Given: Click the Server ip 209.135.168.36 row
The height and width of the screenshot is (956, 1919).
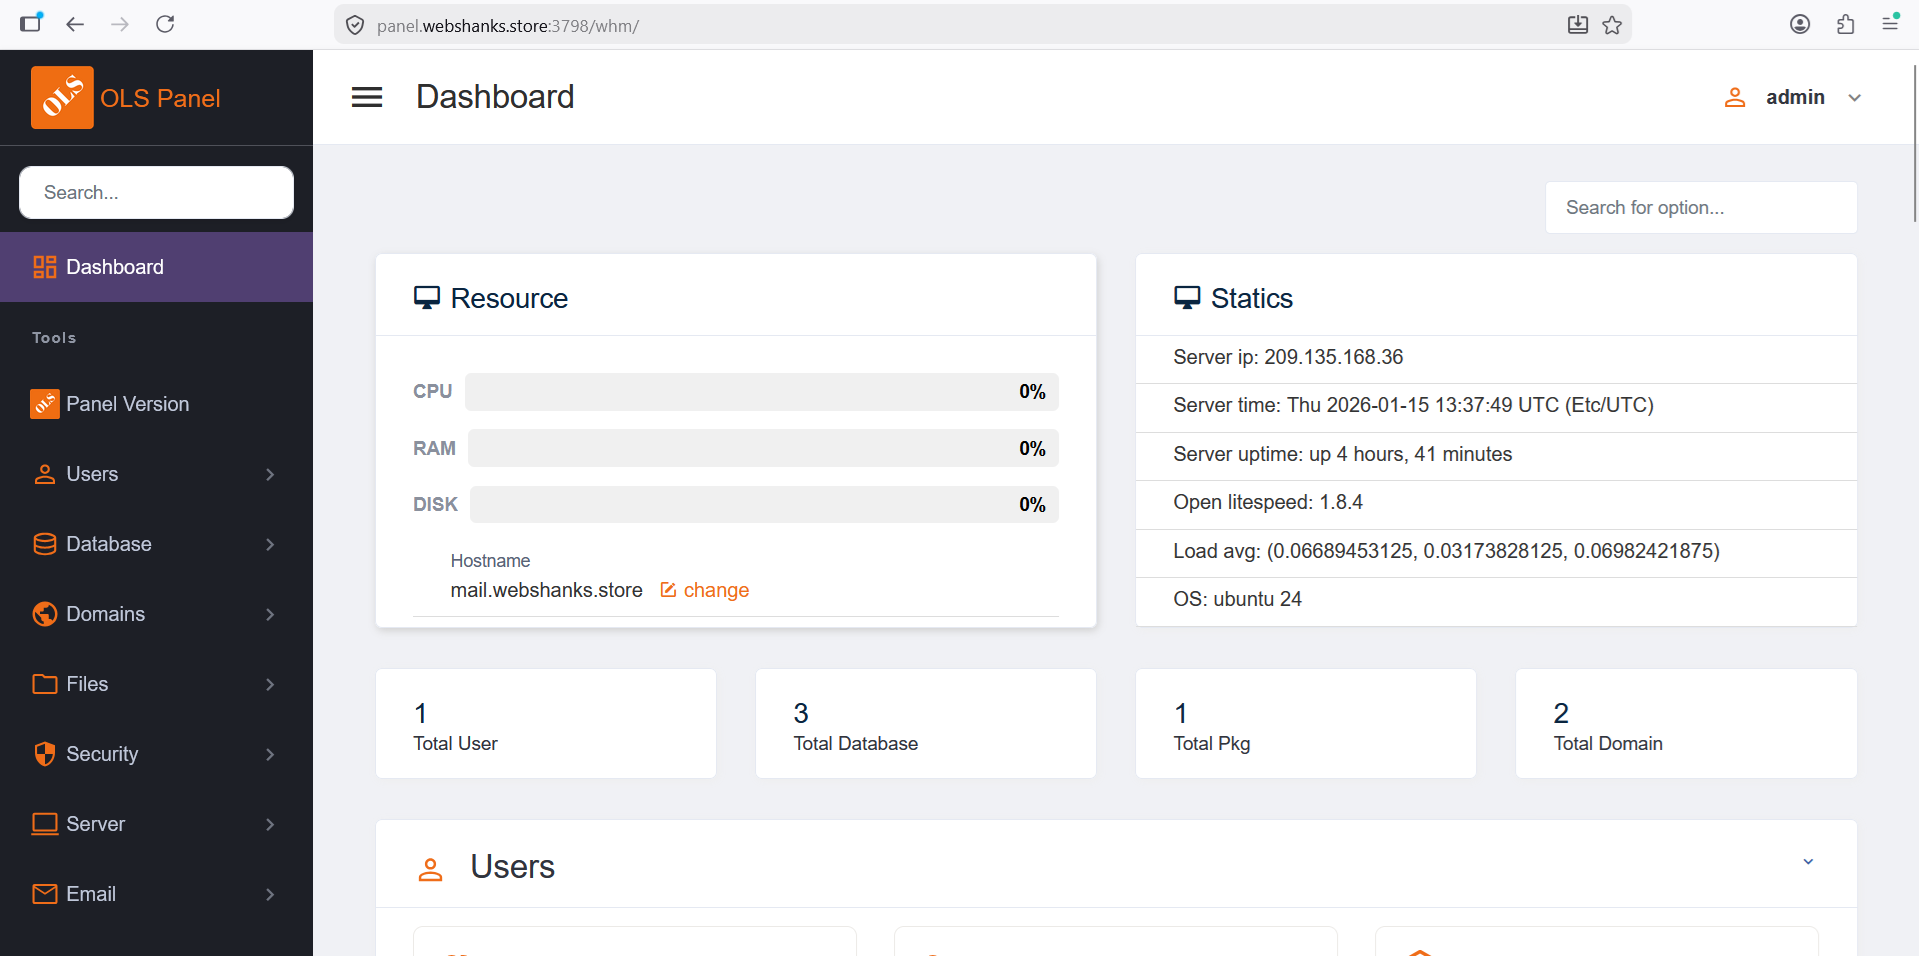Looking at the screenshot, I should tap(1496, 358).
